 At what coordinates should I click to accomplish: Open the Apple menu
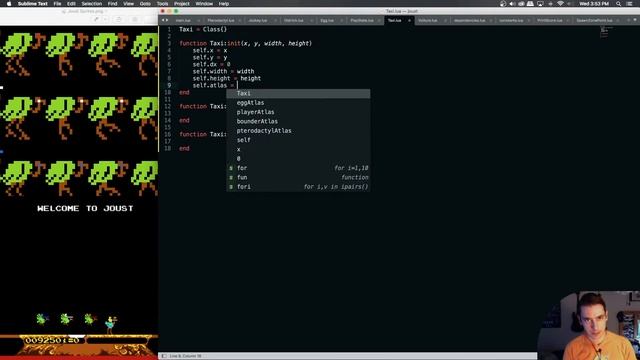point(9,4)
